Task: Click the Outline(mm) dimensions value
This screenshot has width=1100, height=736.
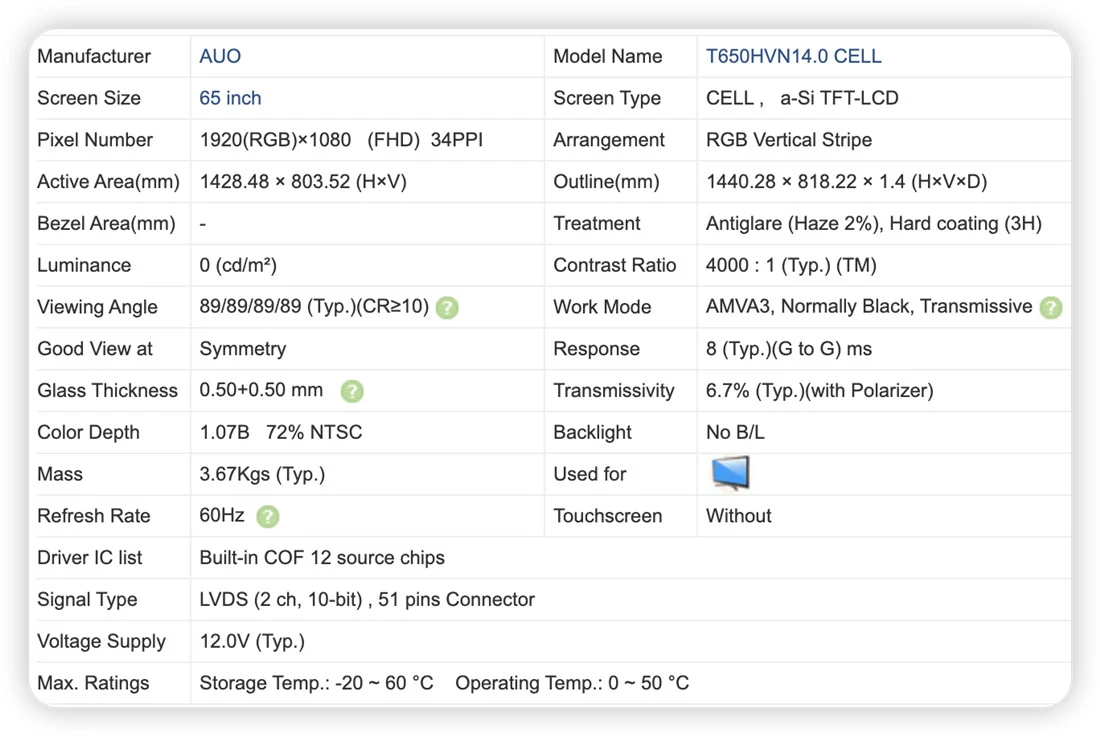Action: [x=846, y=182]
